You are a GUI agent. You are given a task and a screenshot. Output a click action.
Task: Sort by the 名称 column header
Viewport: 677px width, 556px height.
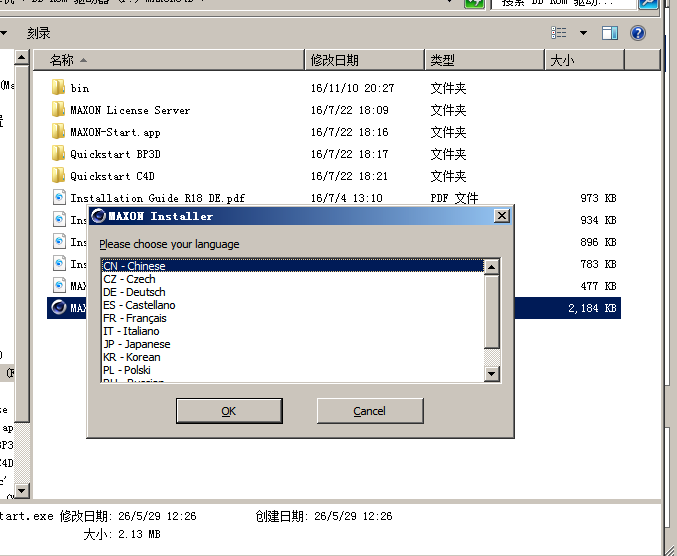click(169, 60)
